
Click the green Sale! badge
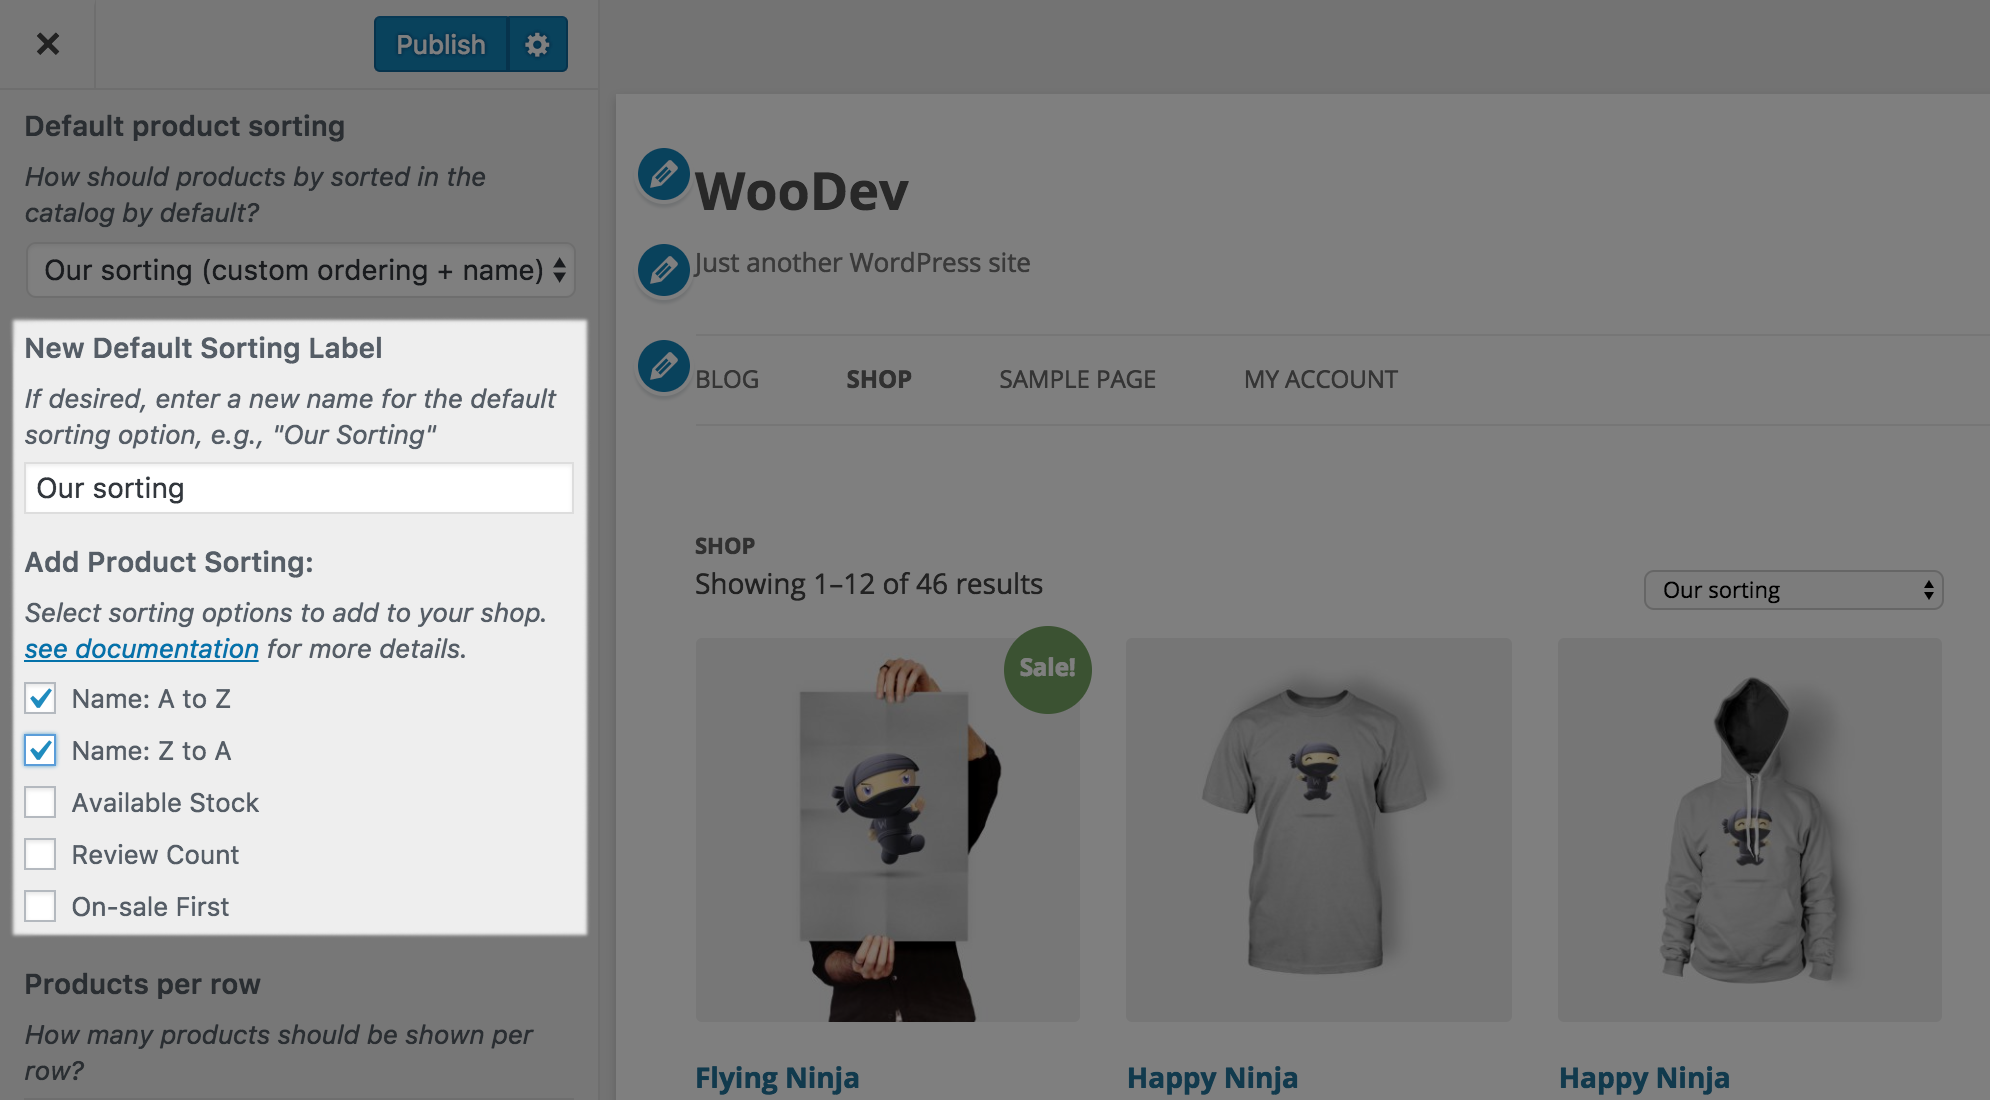(x=1047, y=669)
